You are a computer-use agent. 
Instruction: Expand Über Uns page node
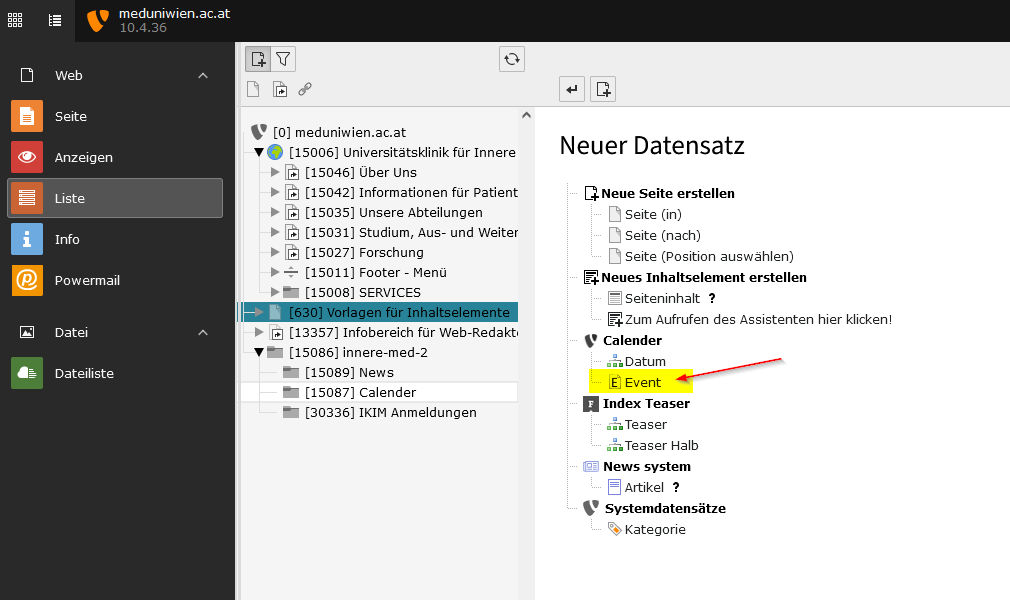click(275, 172)
